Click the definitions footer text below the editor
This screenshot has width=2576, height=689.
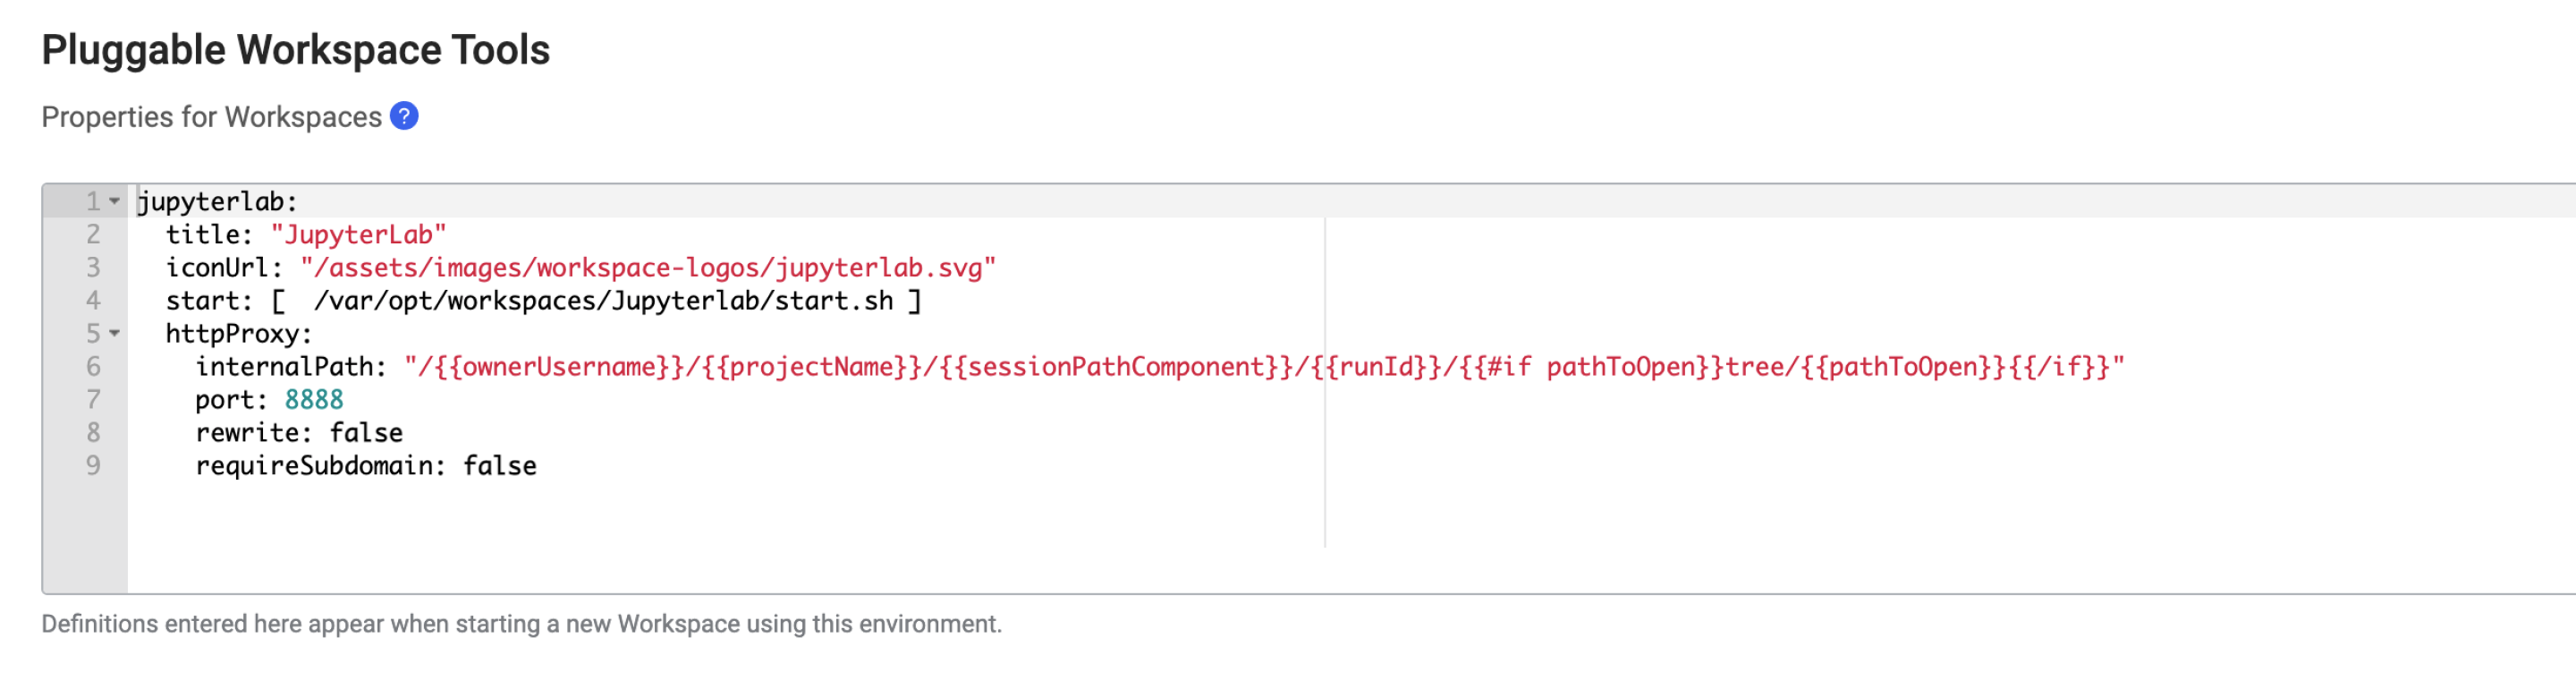pyautogui.click(x=520, y=625)
